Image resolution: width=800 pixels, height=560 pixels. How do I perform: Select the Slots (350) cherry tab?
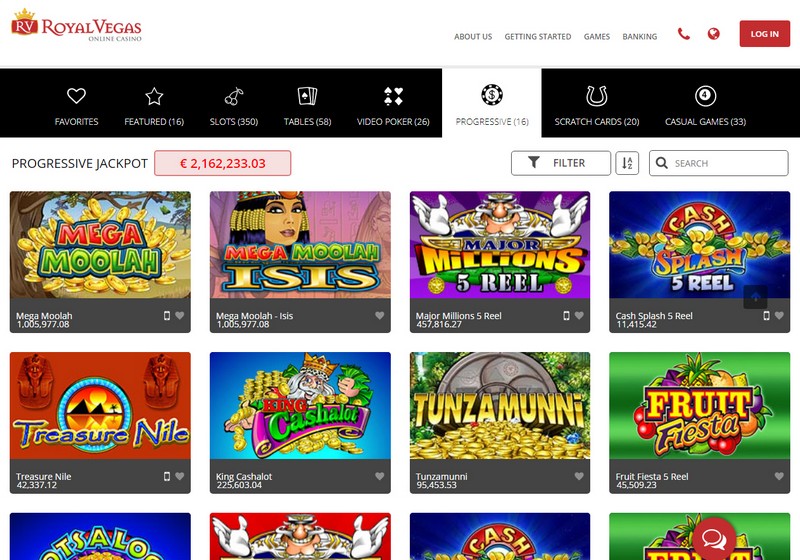234,106
